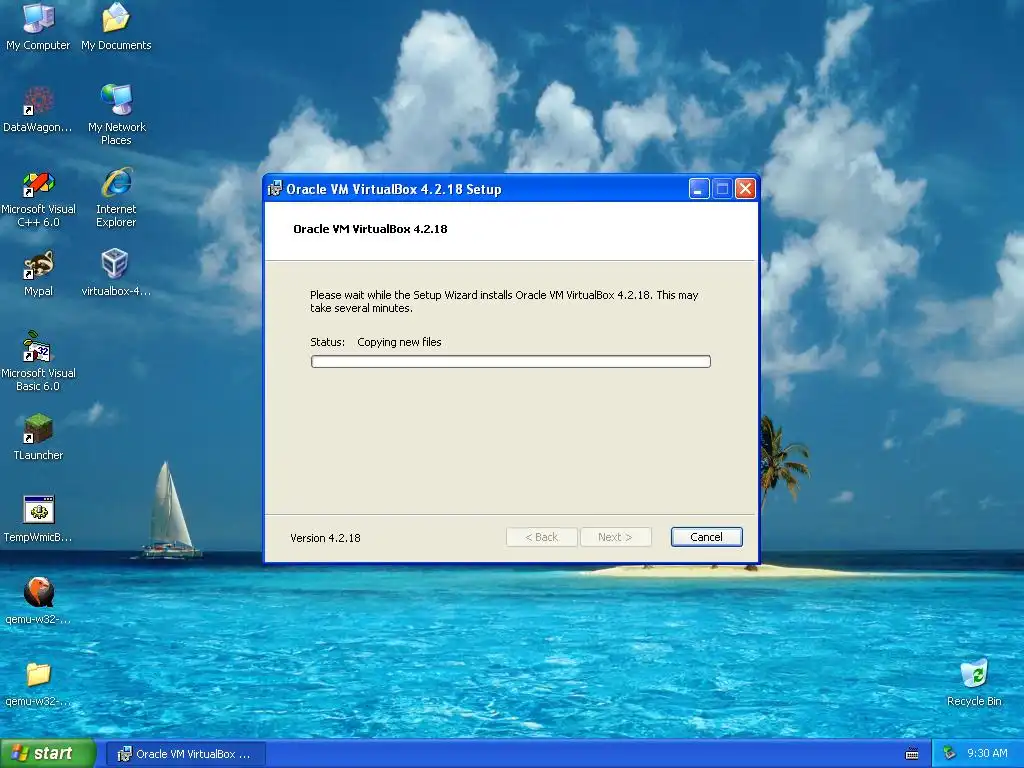
Task: Click the 'Please wait while the Setup Wizard' message
Action: 504,301
